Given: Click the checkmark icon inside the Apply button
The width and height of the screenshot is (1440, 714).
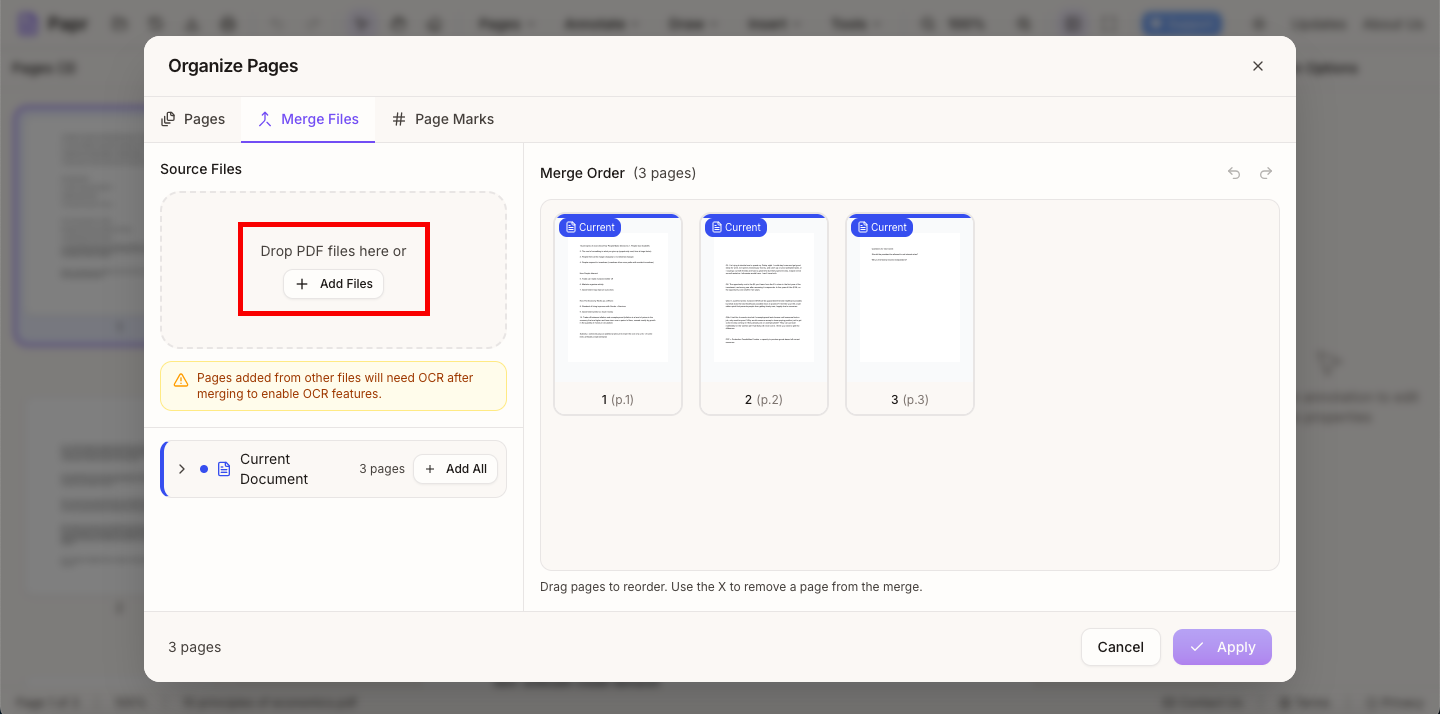Looking at the screenshot, I should pyautogui.click(x=1197, y=647).
